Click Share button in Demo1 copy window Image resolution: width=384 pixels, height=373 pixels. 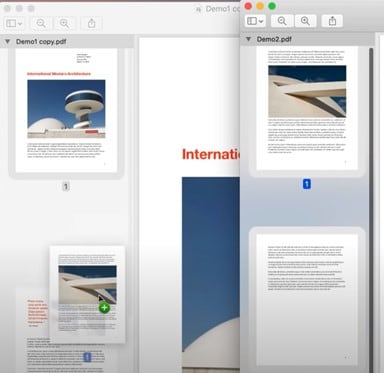click(x=91, y=23)
